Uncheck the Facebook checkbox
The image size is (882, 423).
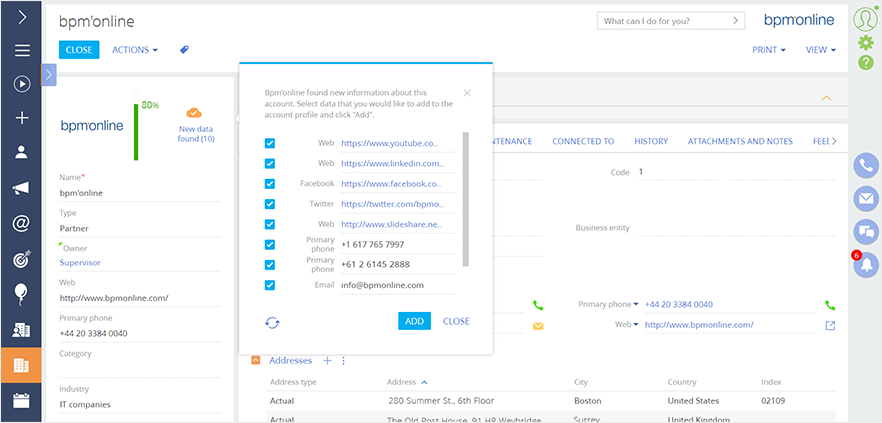click(270, 184)
